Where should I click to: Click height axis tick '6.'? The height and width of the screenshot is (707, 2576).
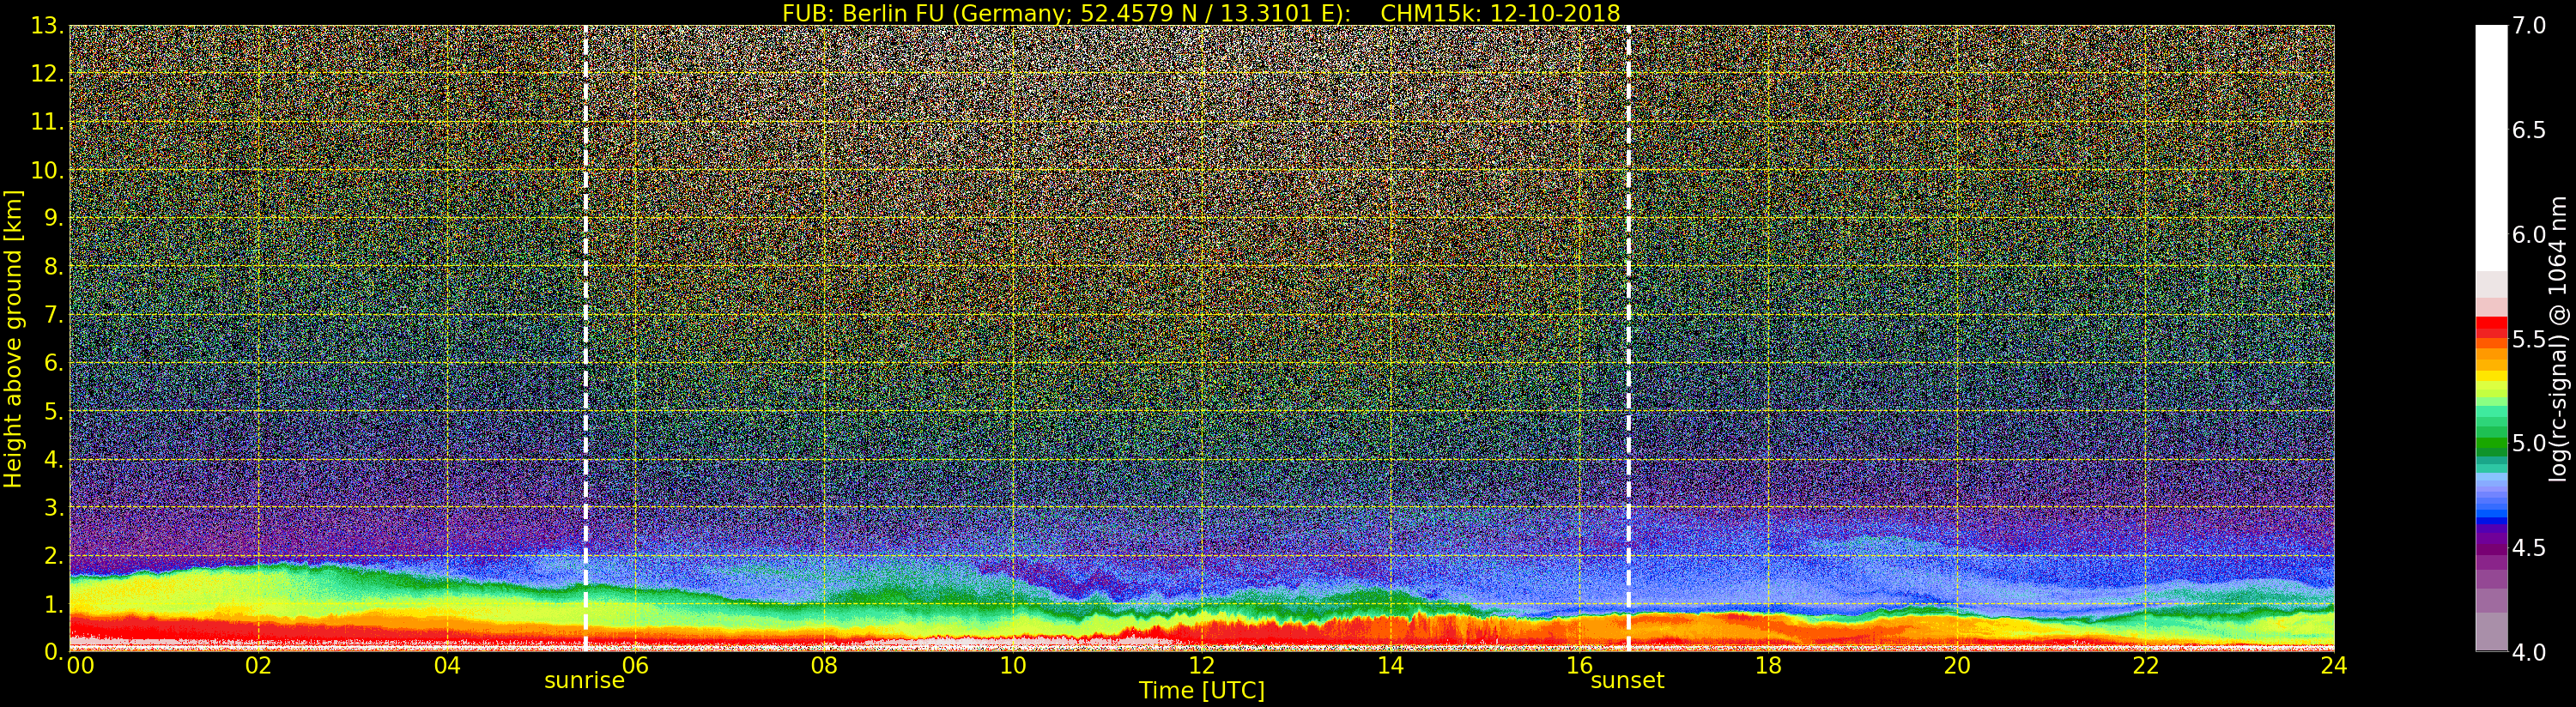pos(54,363)
